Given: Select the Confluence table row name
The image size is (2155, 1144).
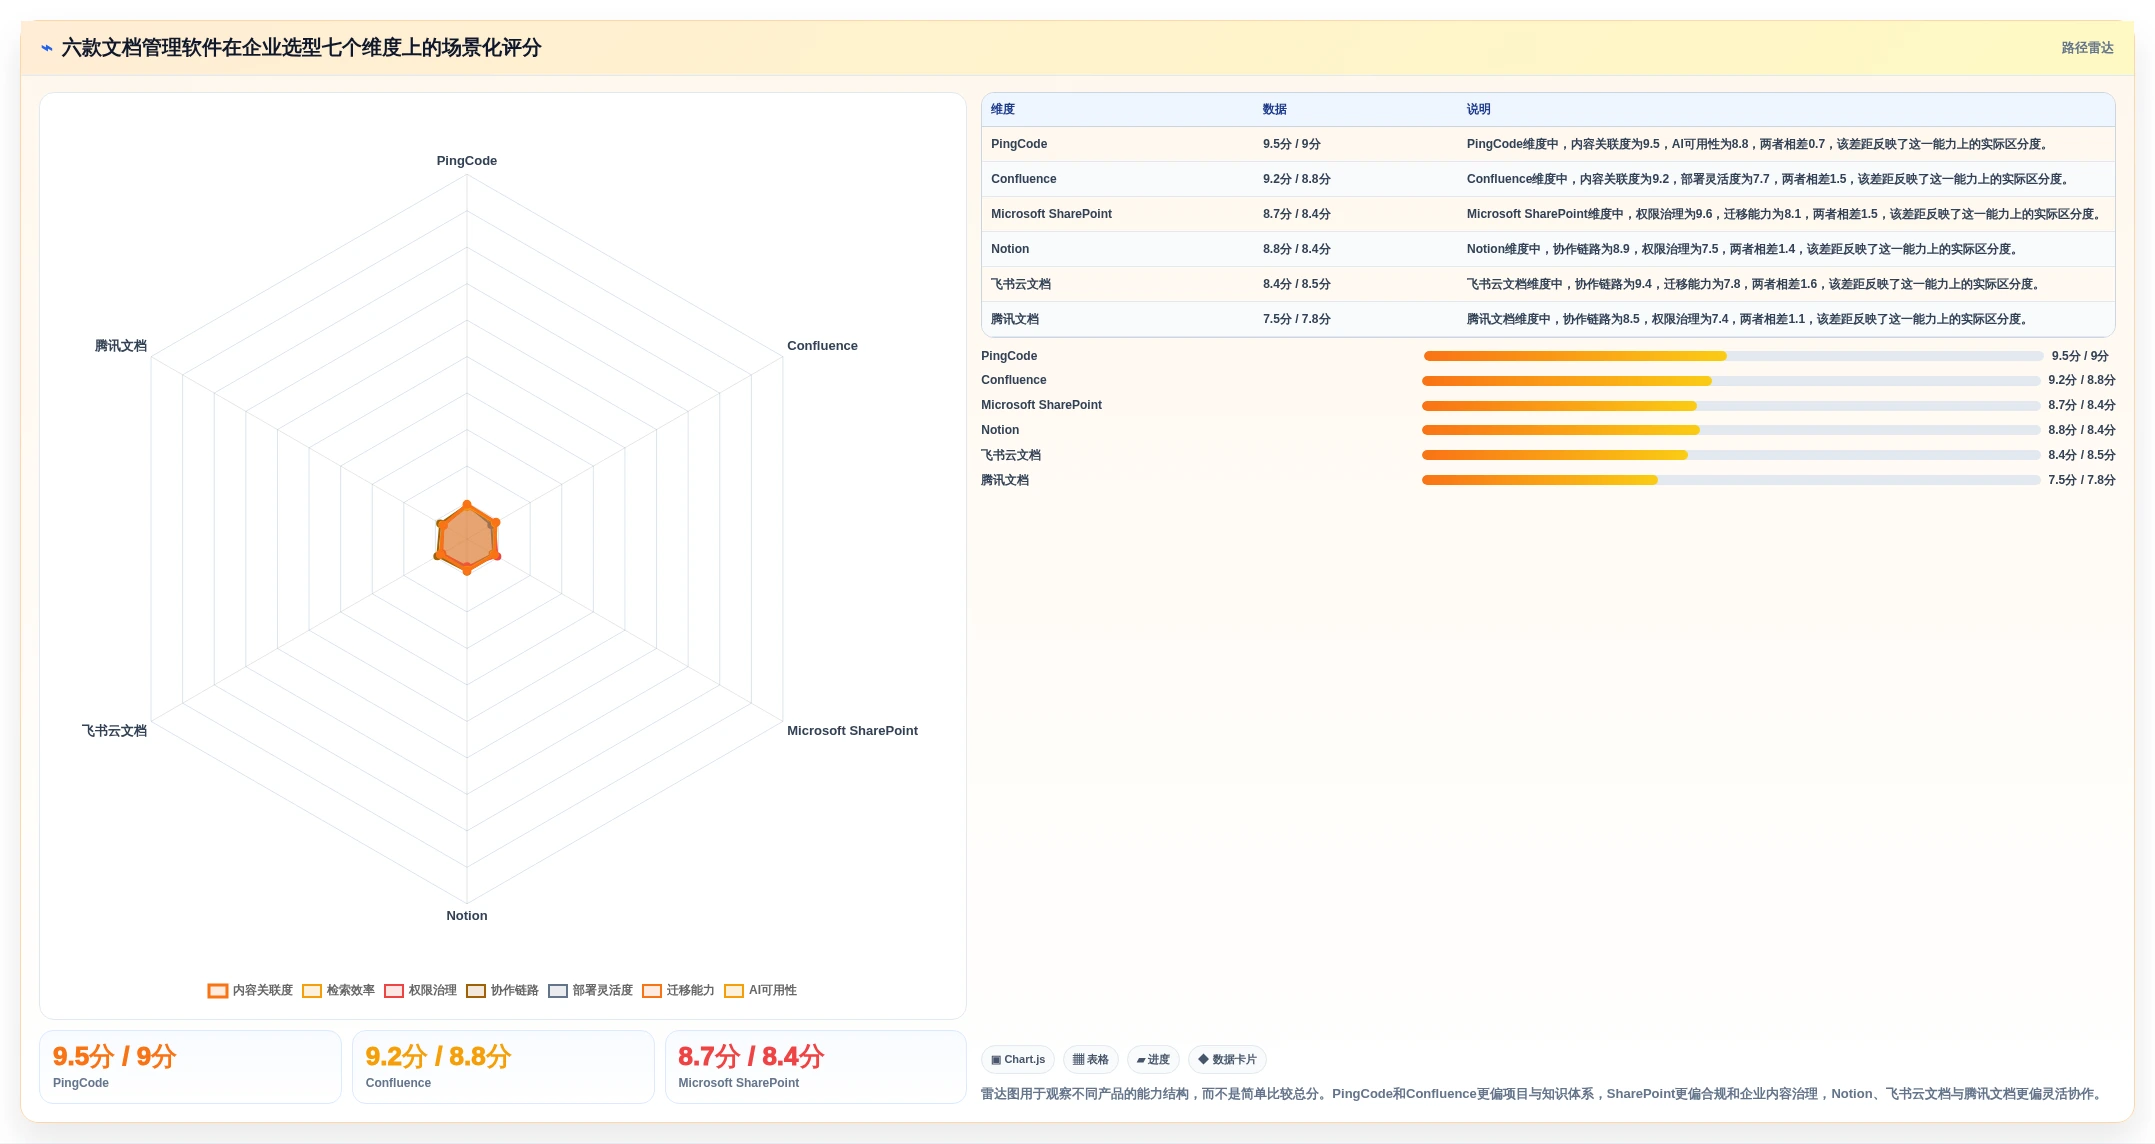Looking at the screenshot, I should click(1023, 179).
